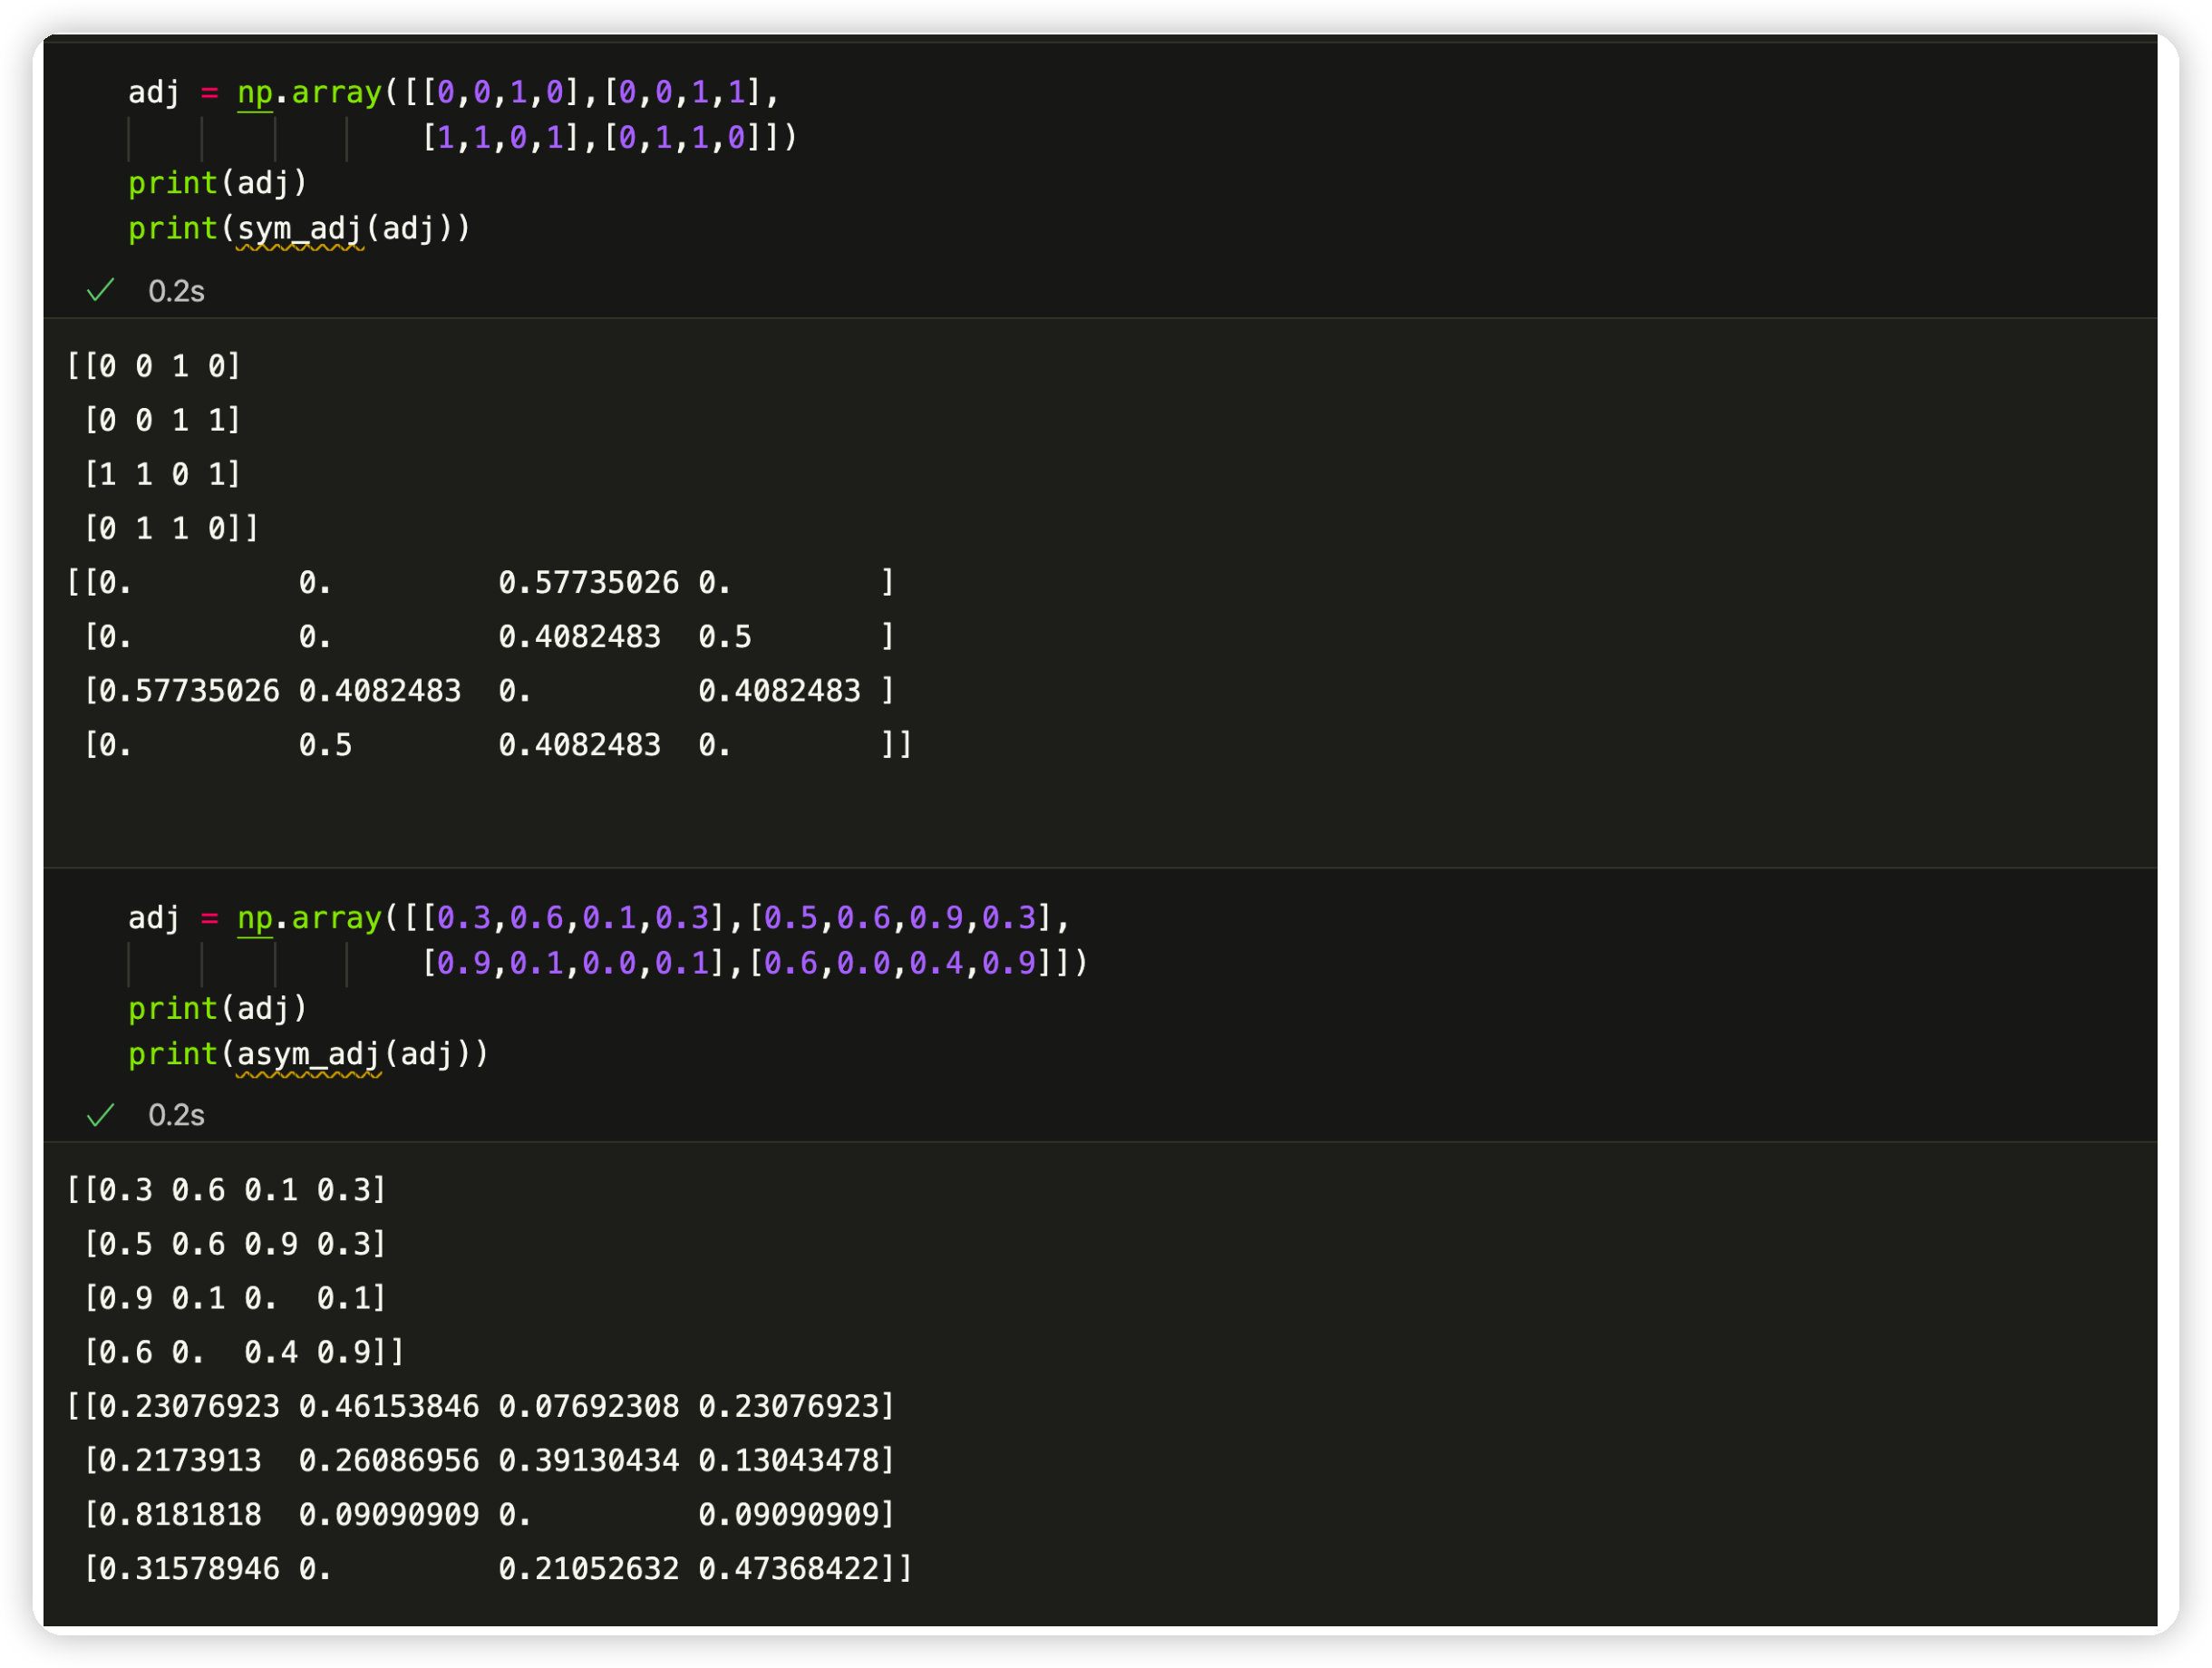Image resolution: width=2212 pixels, height=1668 pixels.
Task: Click the output row [0.6 0. 0.4 0.9]]
Action: (245, 1352)
